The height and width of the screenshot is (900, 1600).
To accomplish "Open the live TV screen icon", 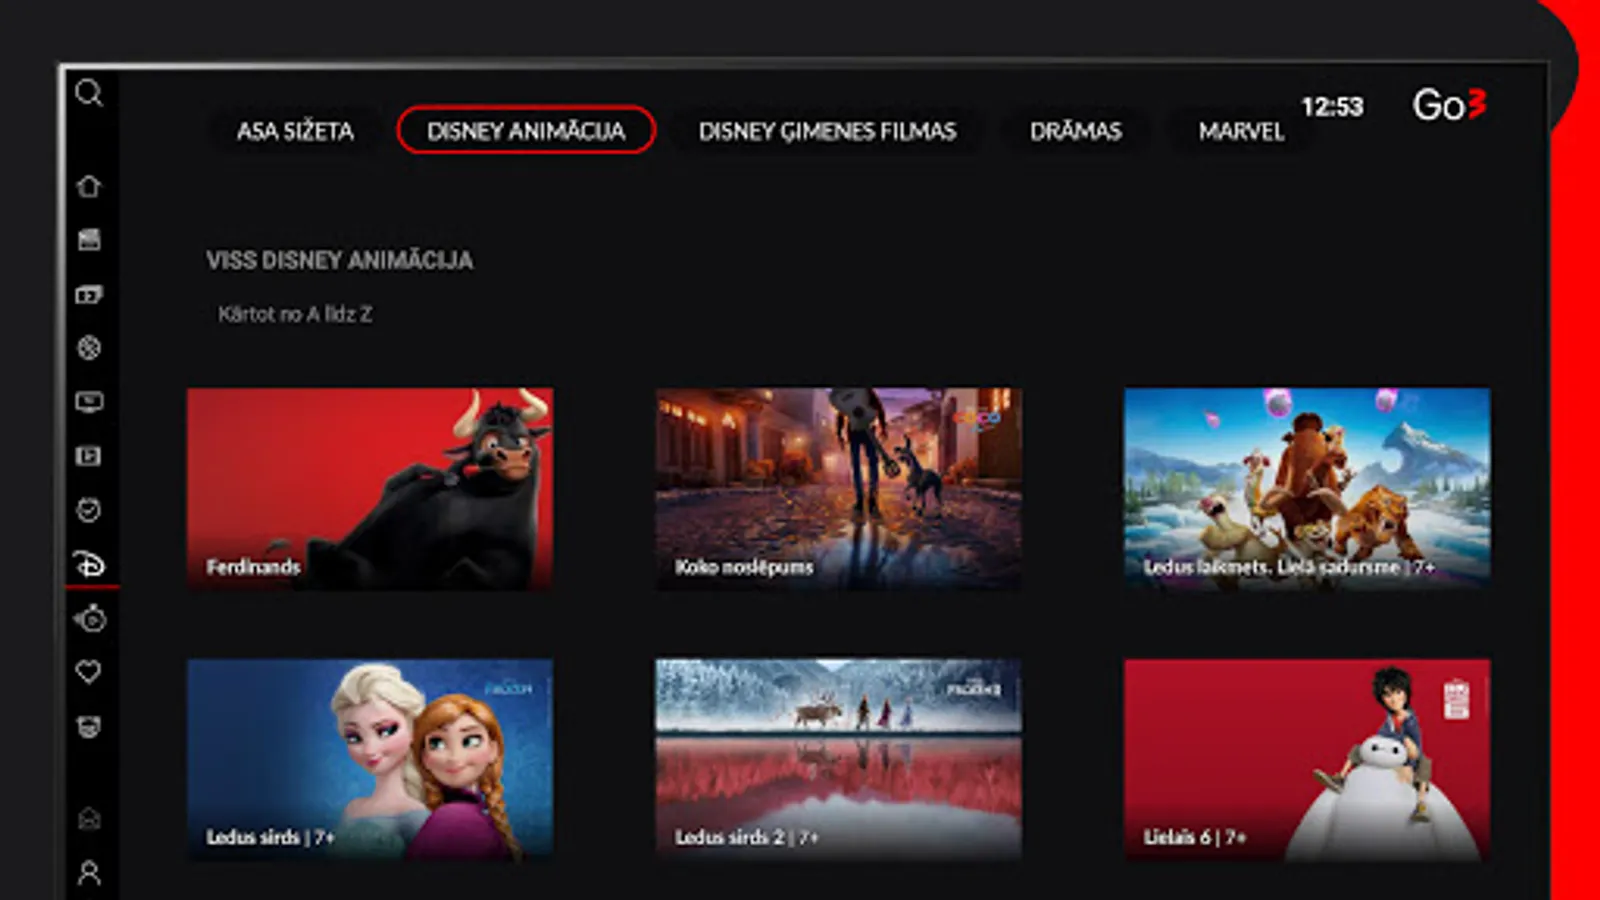I will click(89, 402).
